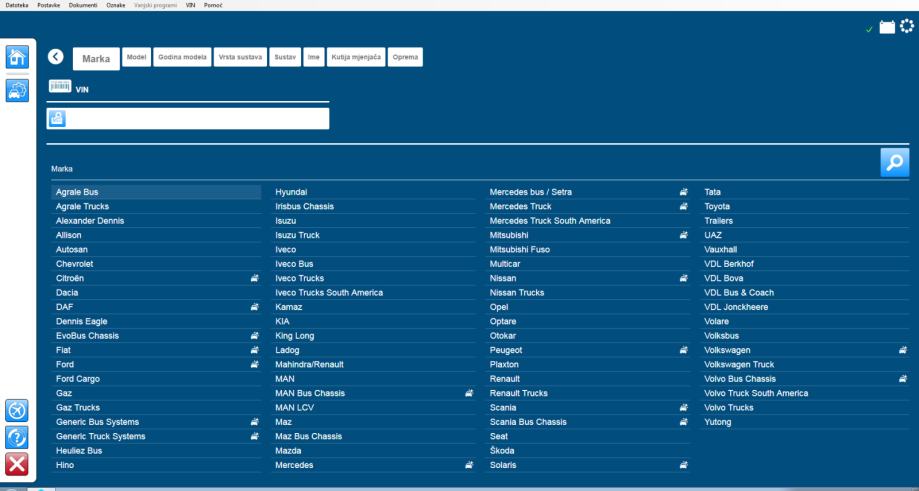The height and width of the screenshot is (491, 919).
Task: Click the vehicle icon beside DAF
Action: [x=254, y=307]
